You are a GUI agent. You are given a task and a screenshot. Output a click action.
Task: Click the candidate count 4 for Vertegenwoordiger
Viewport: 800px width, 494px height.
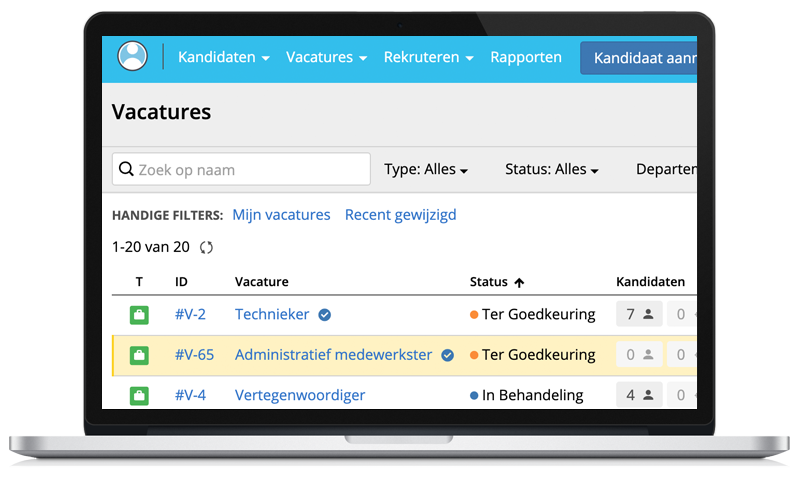click(639, 395)
